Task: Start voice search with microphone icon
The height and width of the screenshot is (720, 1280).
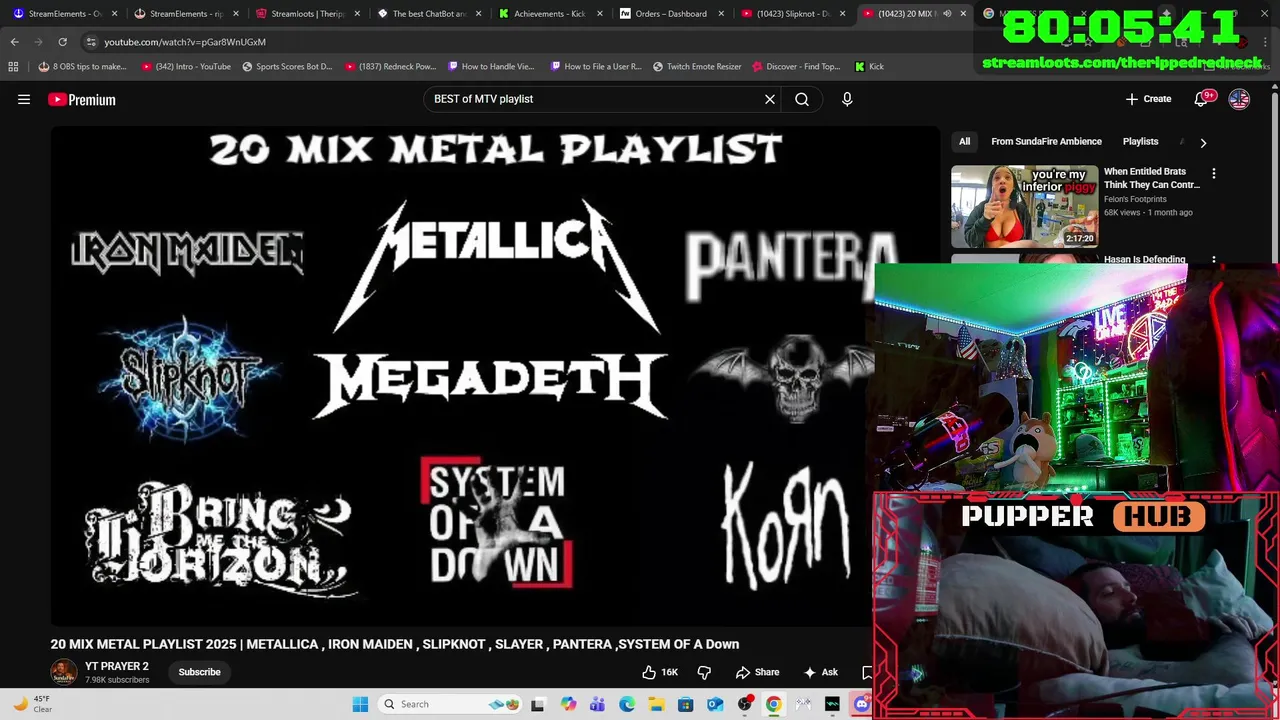Action: coord(847,99)
